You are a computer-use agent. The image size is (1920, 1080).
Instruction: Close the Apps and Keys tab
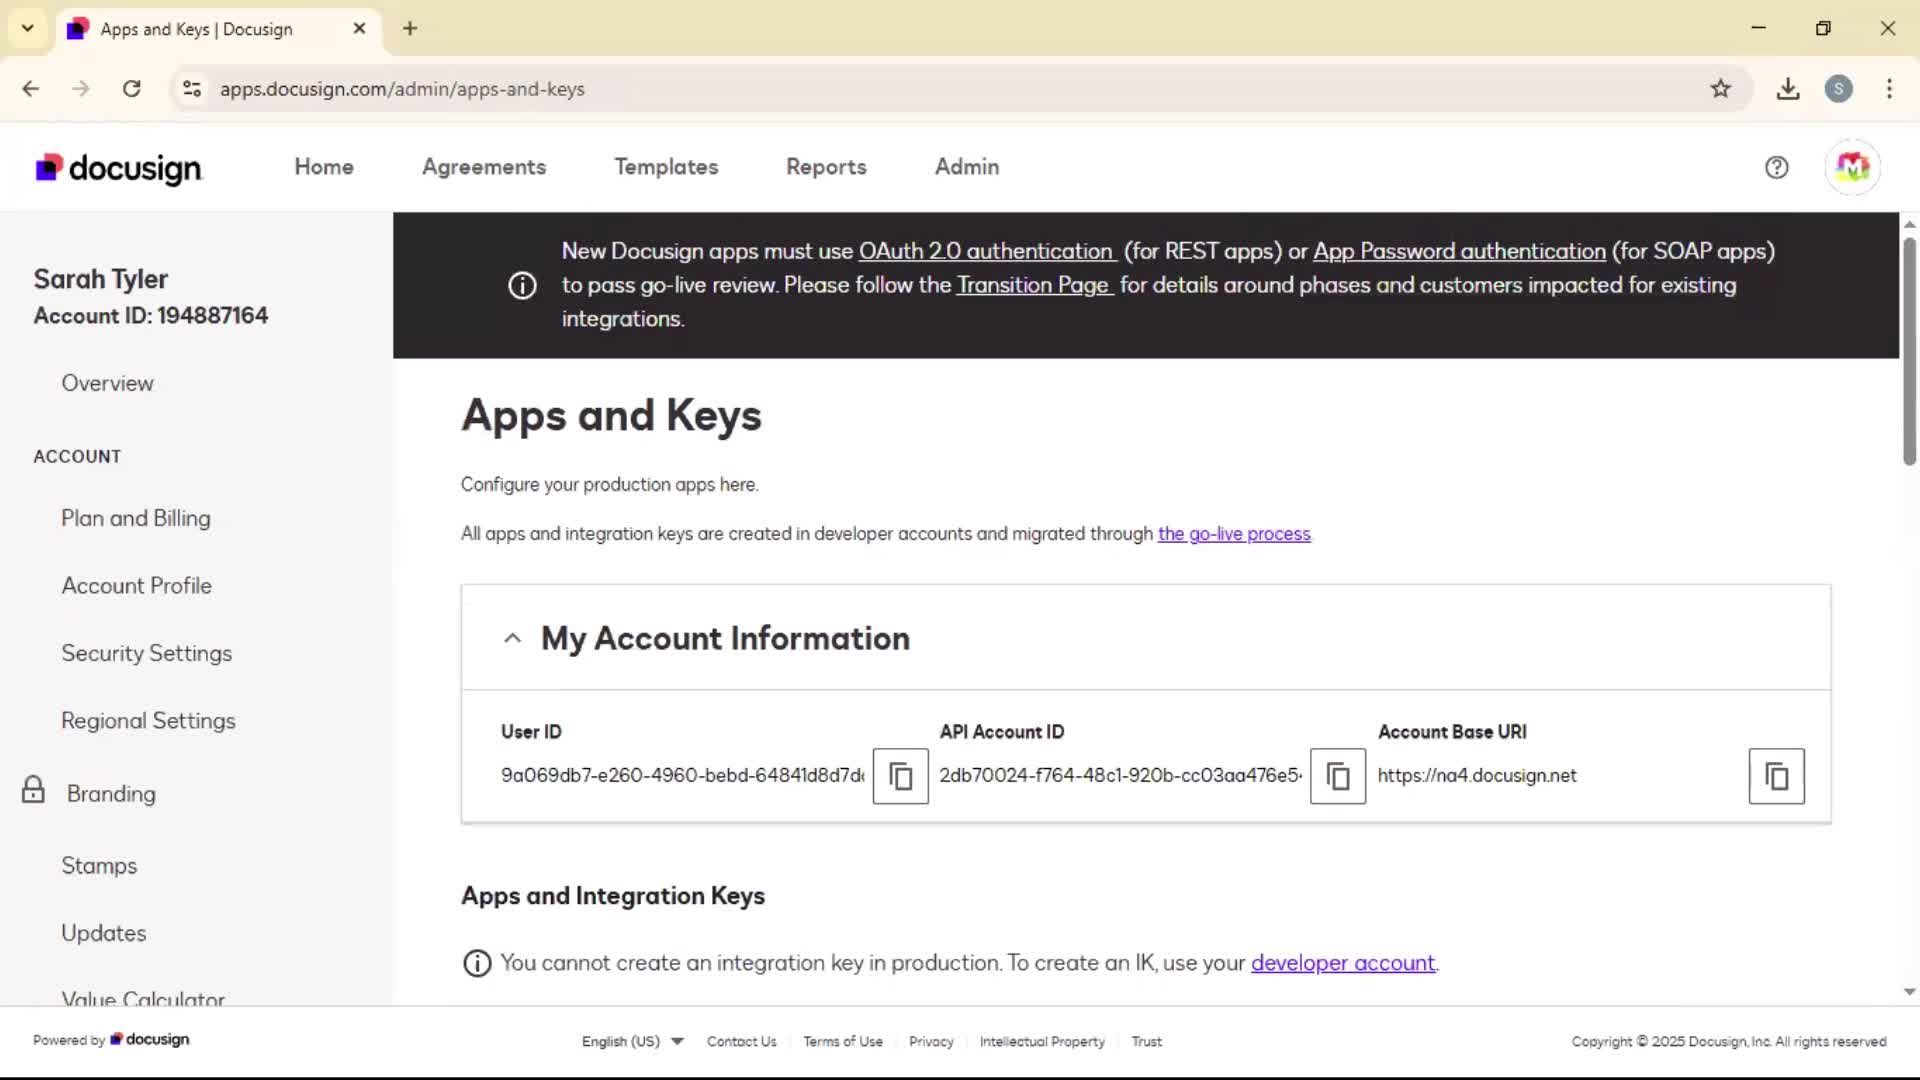click(x=359, y=28)
